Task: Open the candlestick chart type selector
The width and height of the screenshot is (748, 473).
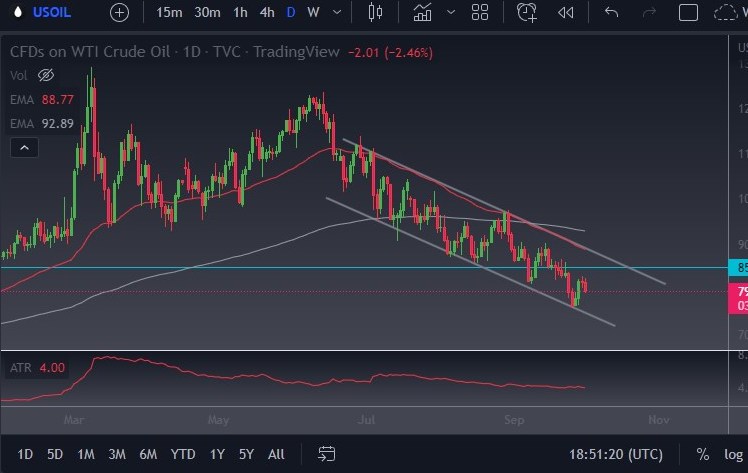Action: pos(376,13)
